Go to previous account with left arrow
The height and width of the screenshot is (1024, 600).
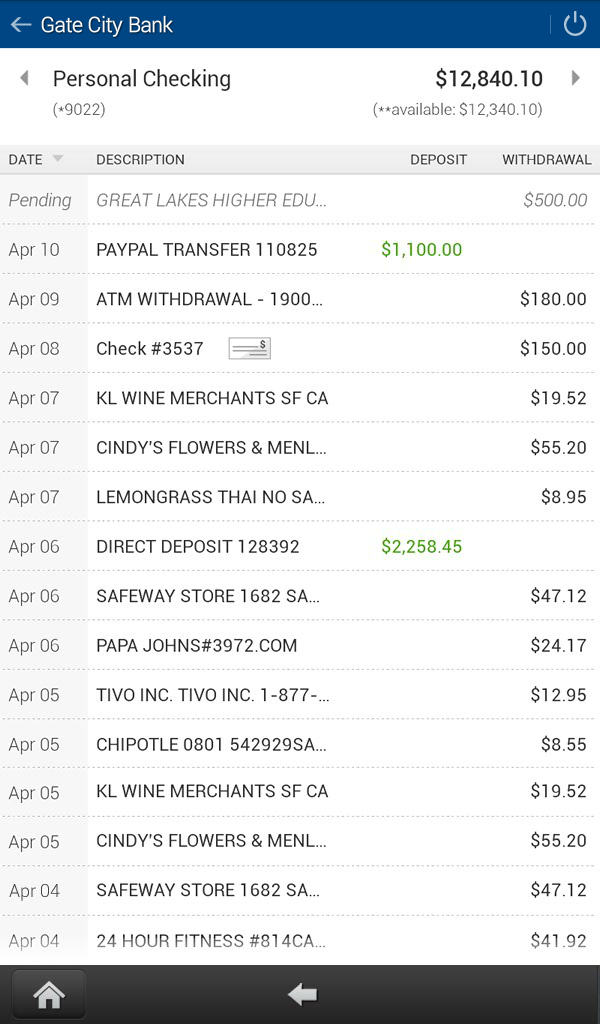tap(24, 78)
